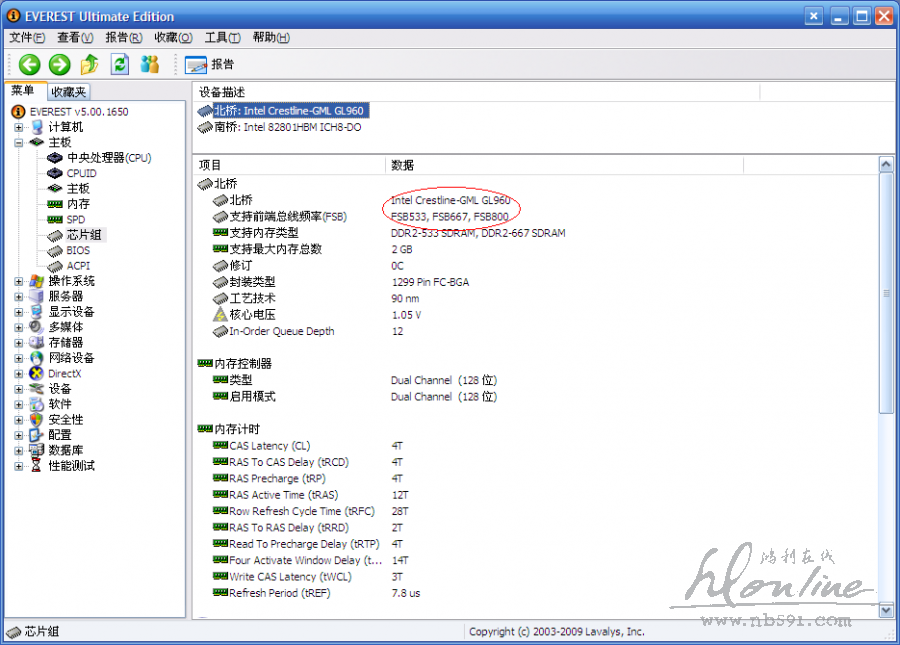900x645 pixels.
Task: Expand the 显示设备 tree node
Action: [19, 312]
